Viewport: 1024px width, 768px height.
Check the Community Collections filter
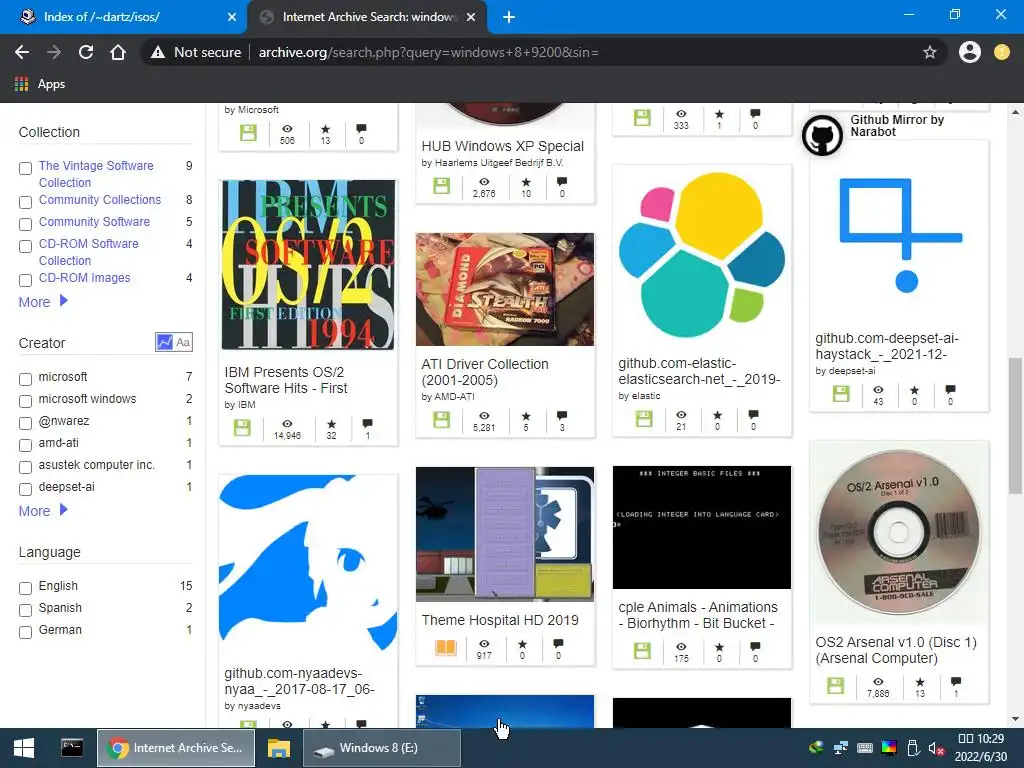tap(25, 202)
